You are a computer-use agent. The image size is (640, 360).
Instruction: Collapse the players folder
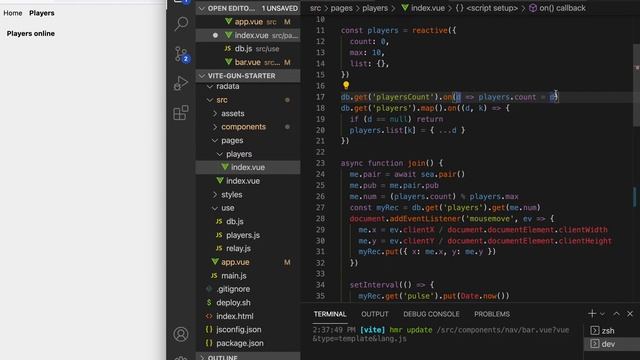248,154
